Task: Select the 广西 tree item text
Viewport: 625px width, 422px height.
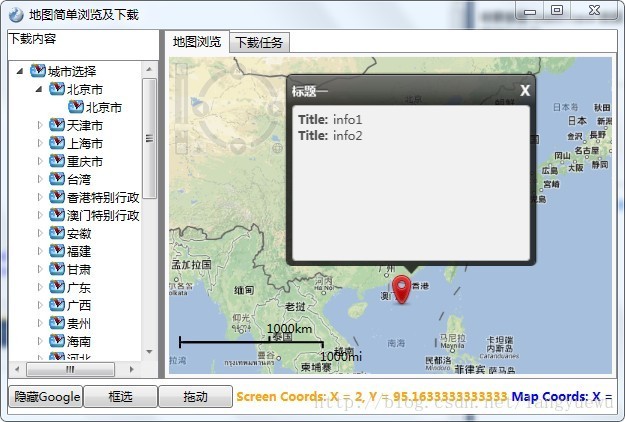Action: 79,306
